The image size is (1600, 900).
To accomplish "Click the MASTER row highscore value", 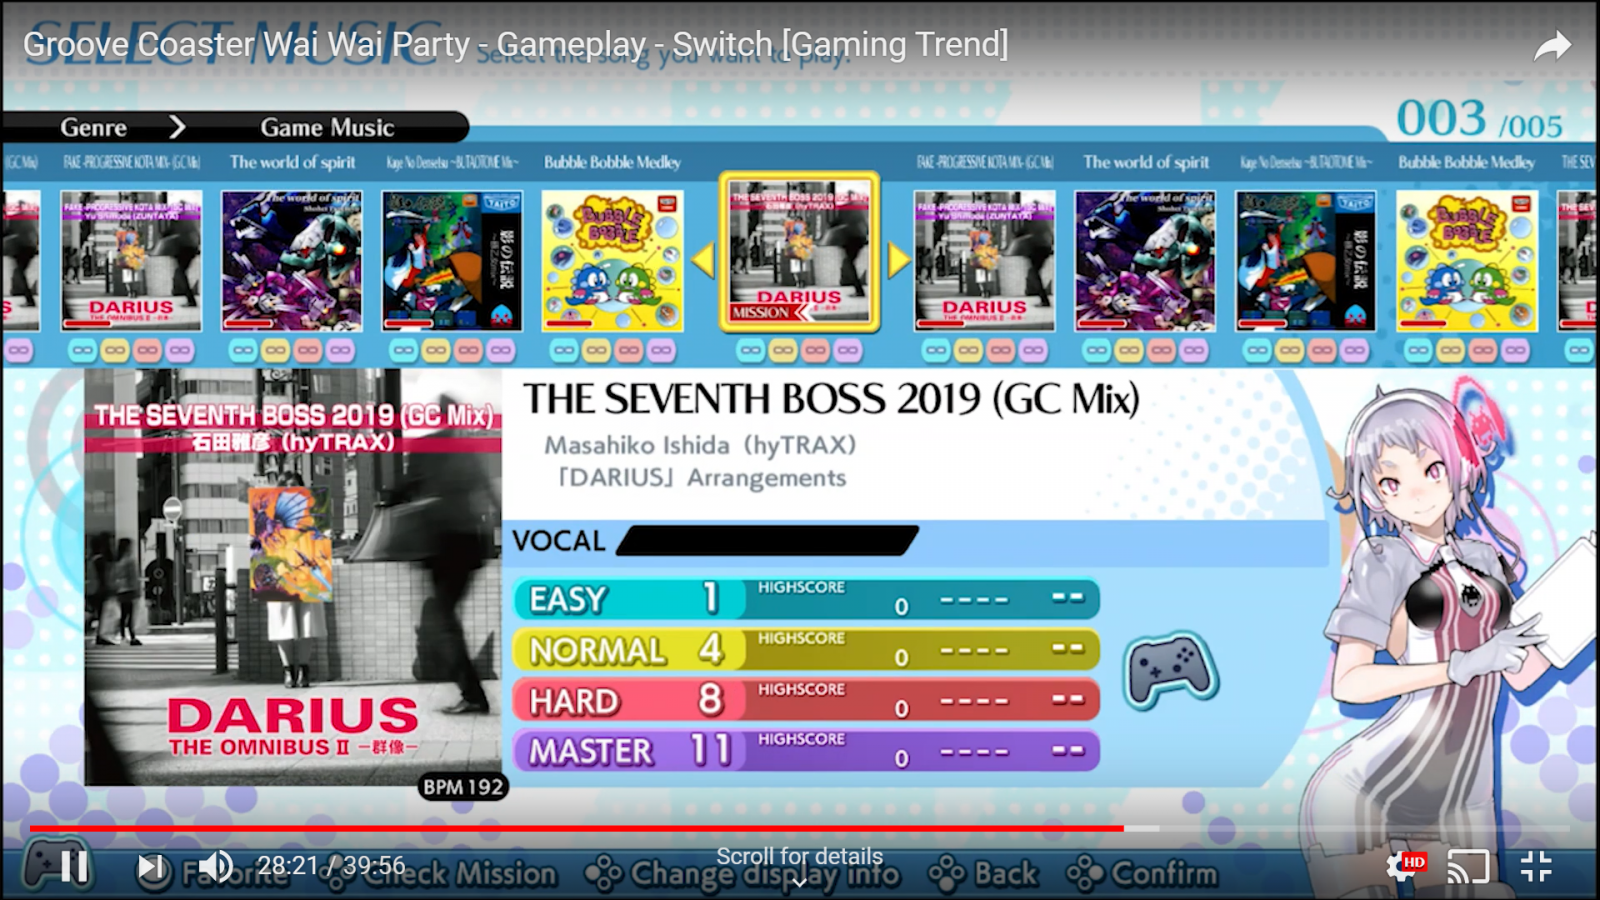I will pos(901,758).
